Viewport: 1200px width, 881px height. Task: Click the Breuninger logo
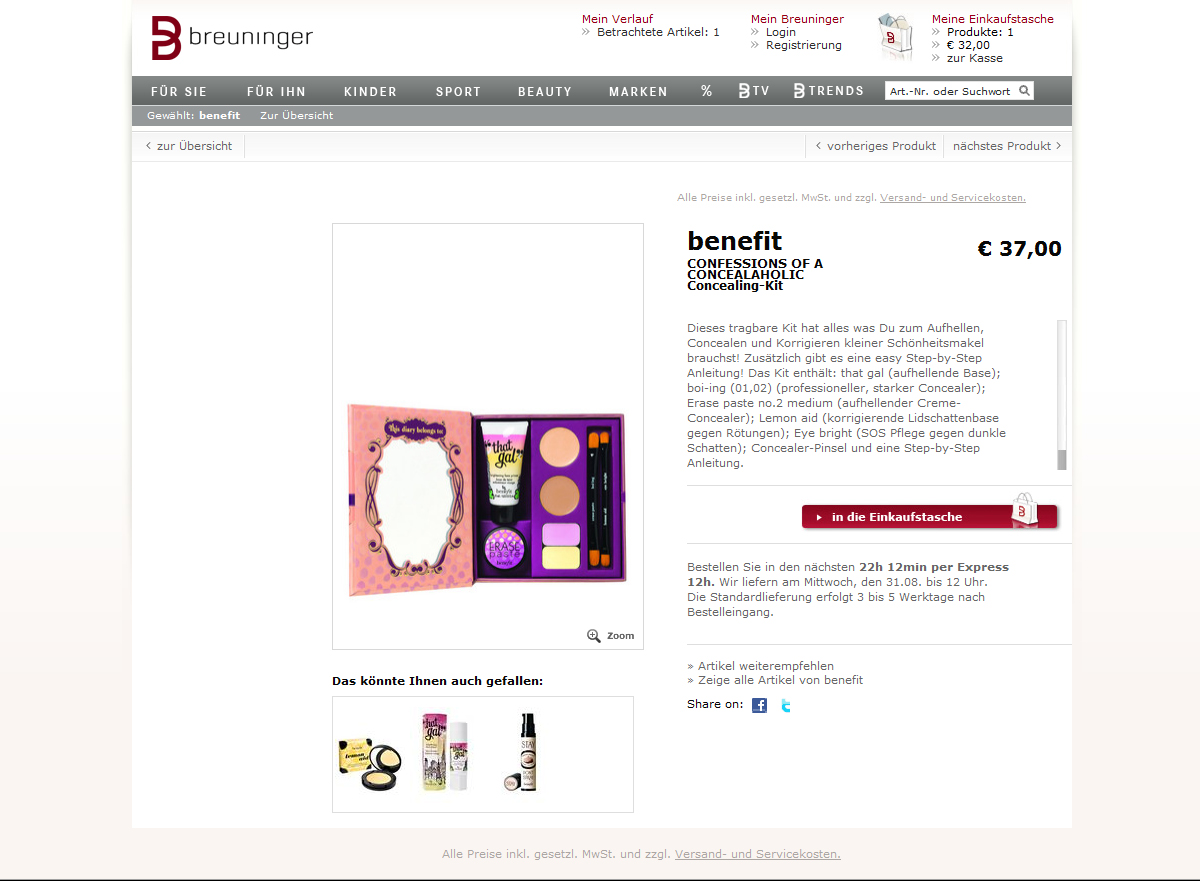pos(232,38)
